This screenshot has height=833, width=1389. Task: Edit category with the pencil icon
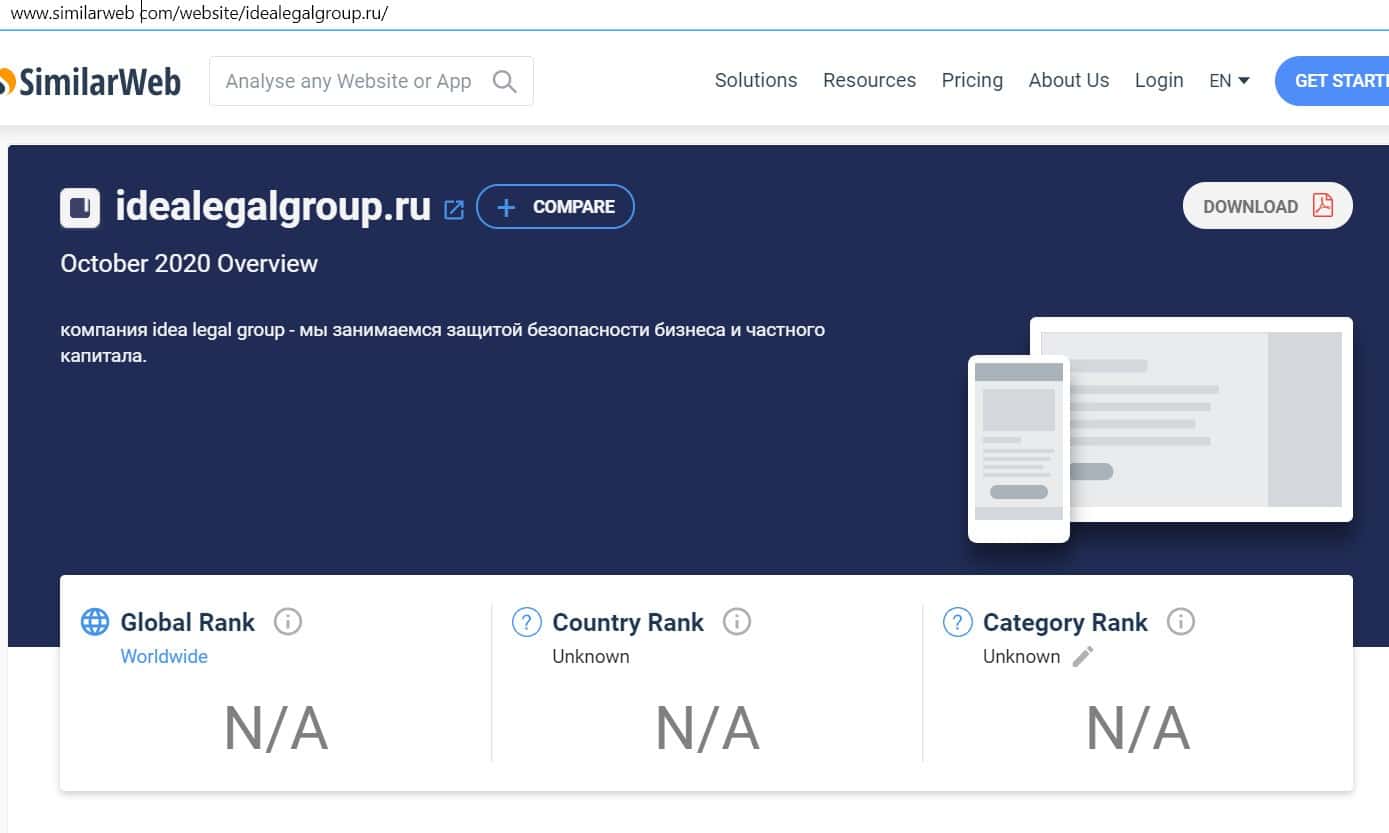(x=1083, y=656)
